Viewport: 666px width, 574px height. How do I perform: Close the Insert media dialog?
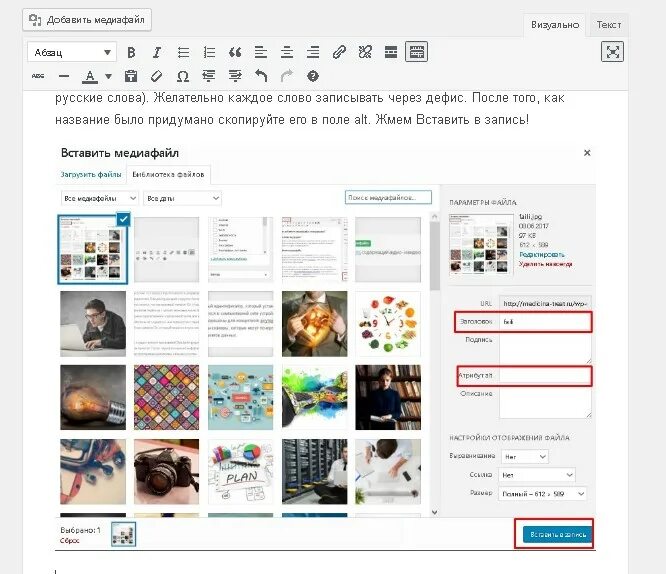tap(587, 153)
